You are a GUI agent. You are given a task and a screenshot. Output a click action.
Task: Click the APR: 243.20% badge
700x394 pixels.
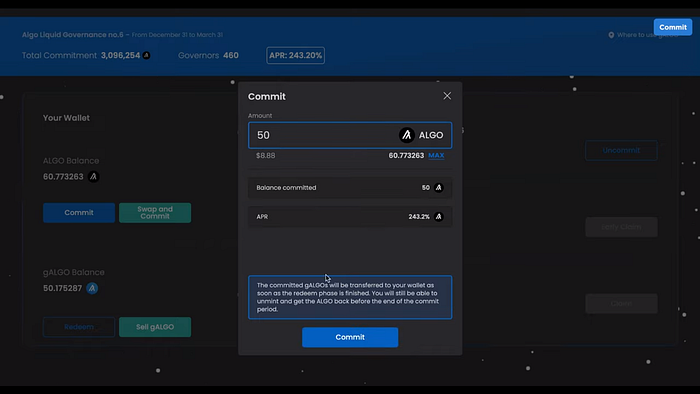[x=296, y=55]
